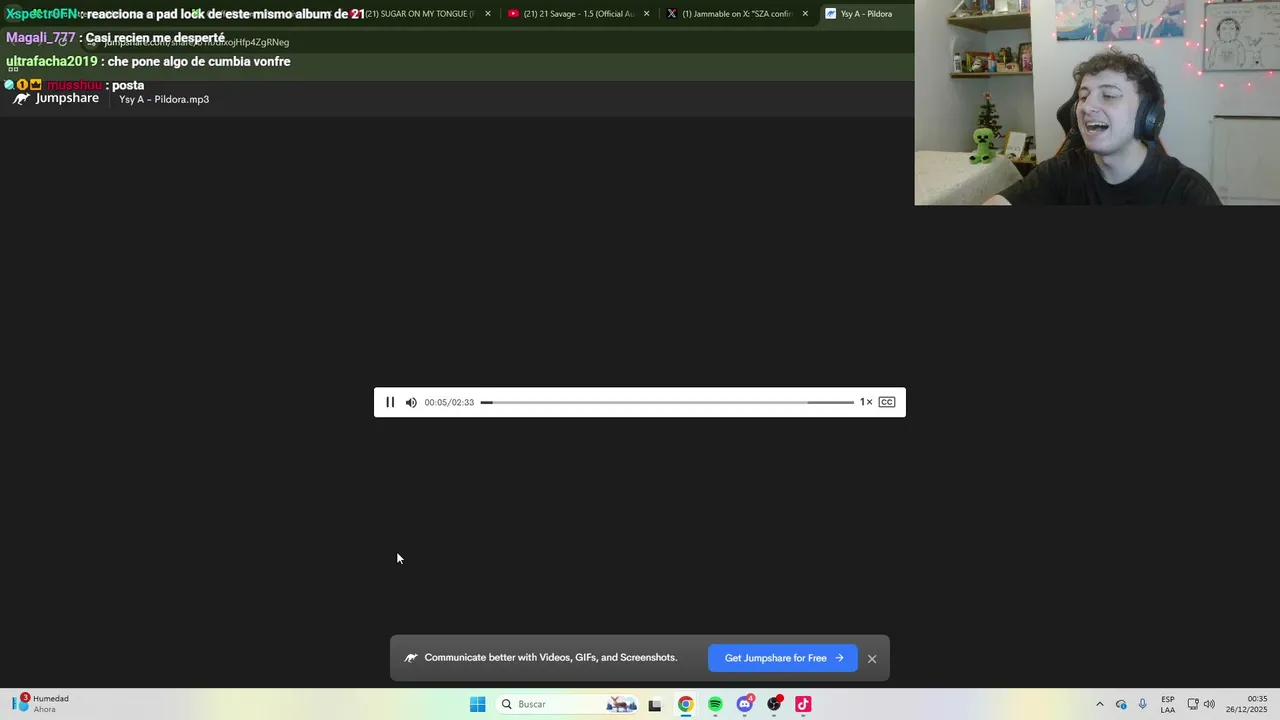Viewport: 1280px width, 720px height.
Task: Click the cloud sync tray icon
Action: [1121, 704]
